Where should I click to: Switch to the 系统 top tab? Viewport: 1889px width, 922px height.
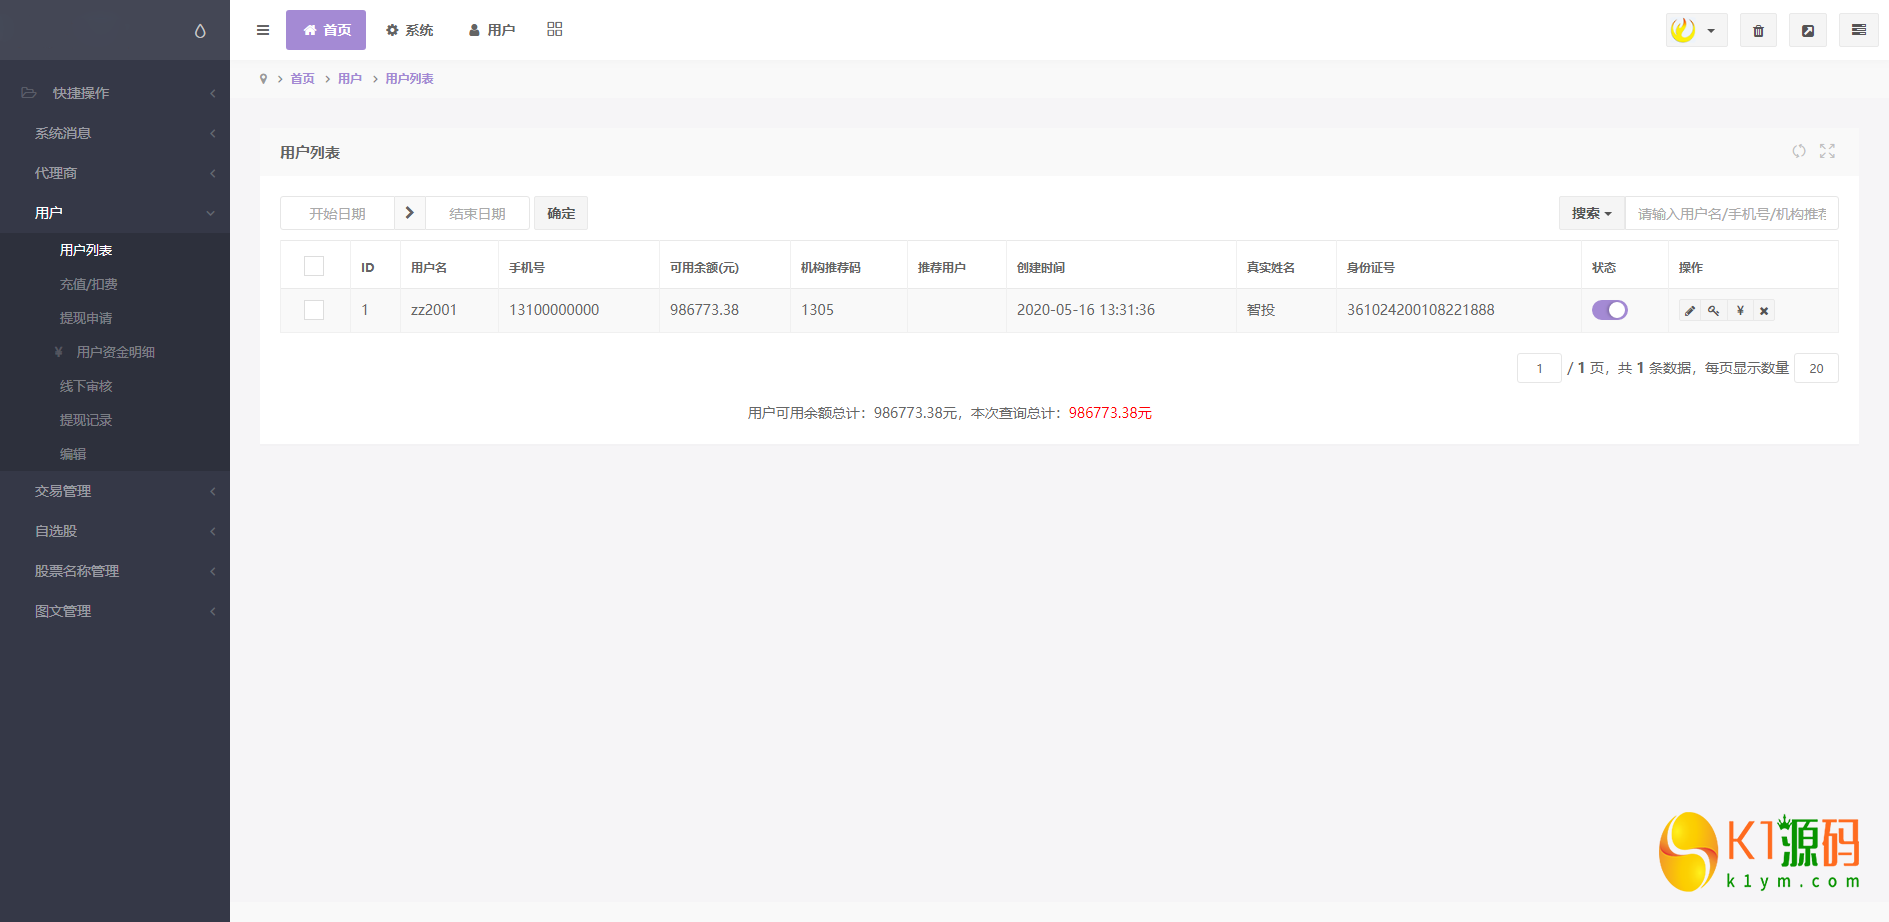[410, 30]
